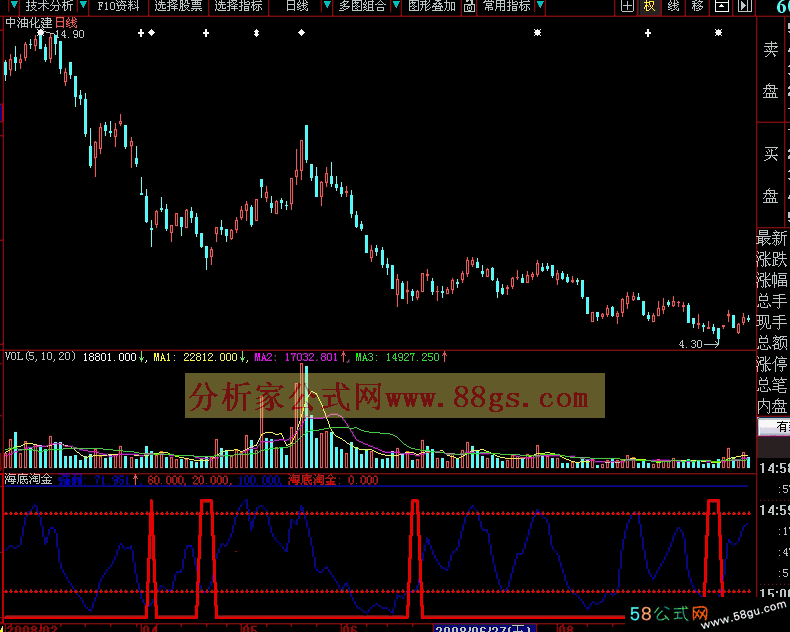Open the 技术分析 menu
790x632 pixels.
(49, 6)
